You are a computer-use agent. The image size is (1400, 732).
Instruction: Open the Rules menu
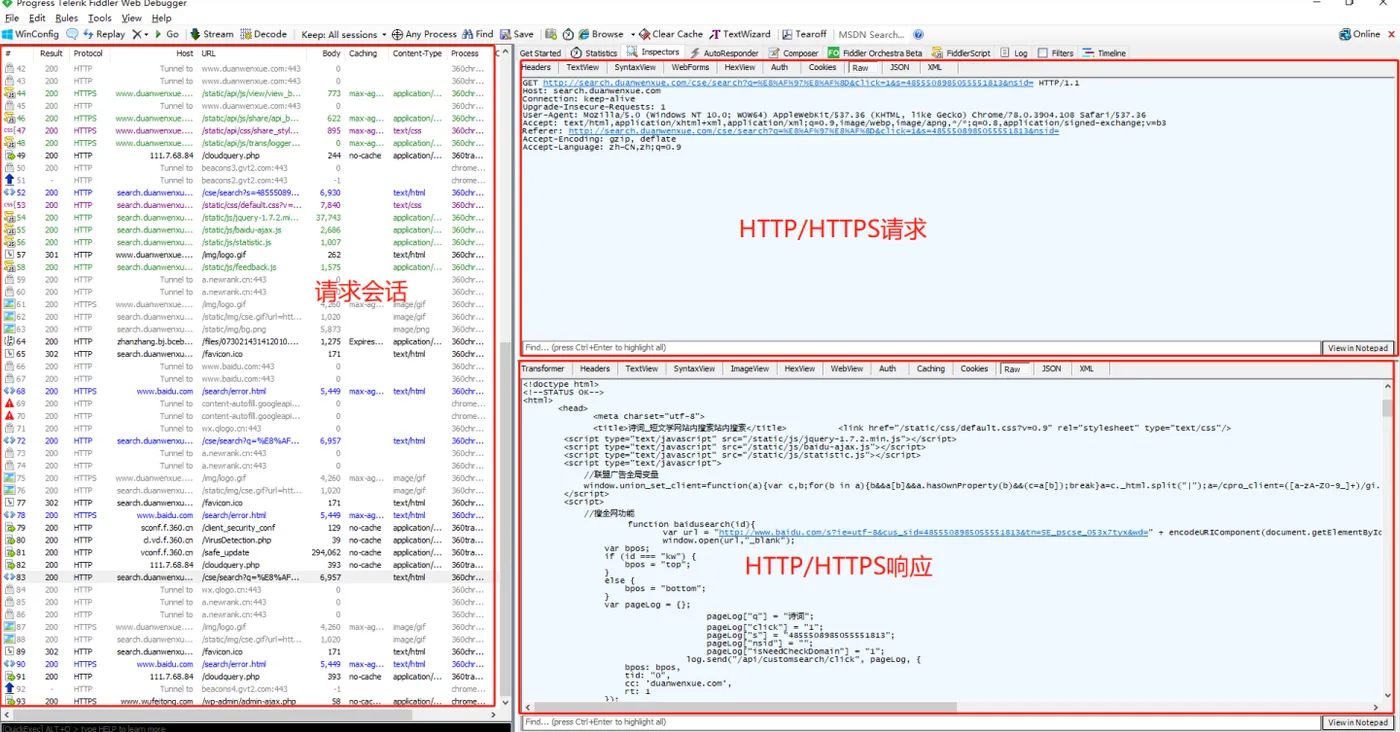click(x=66, y=18)
